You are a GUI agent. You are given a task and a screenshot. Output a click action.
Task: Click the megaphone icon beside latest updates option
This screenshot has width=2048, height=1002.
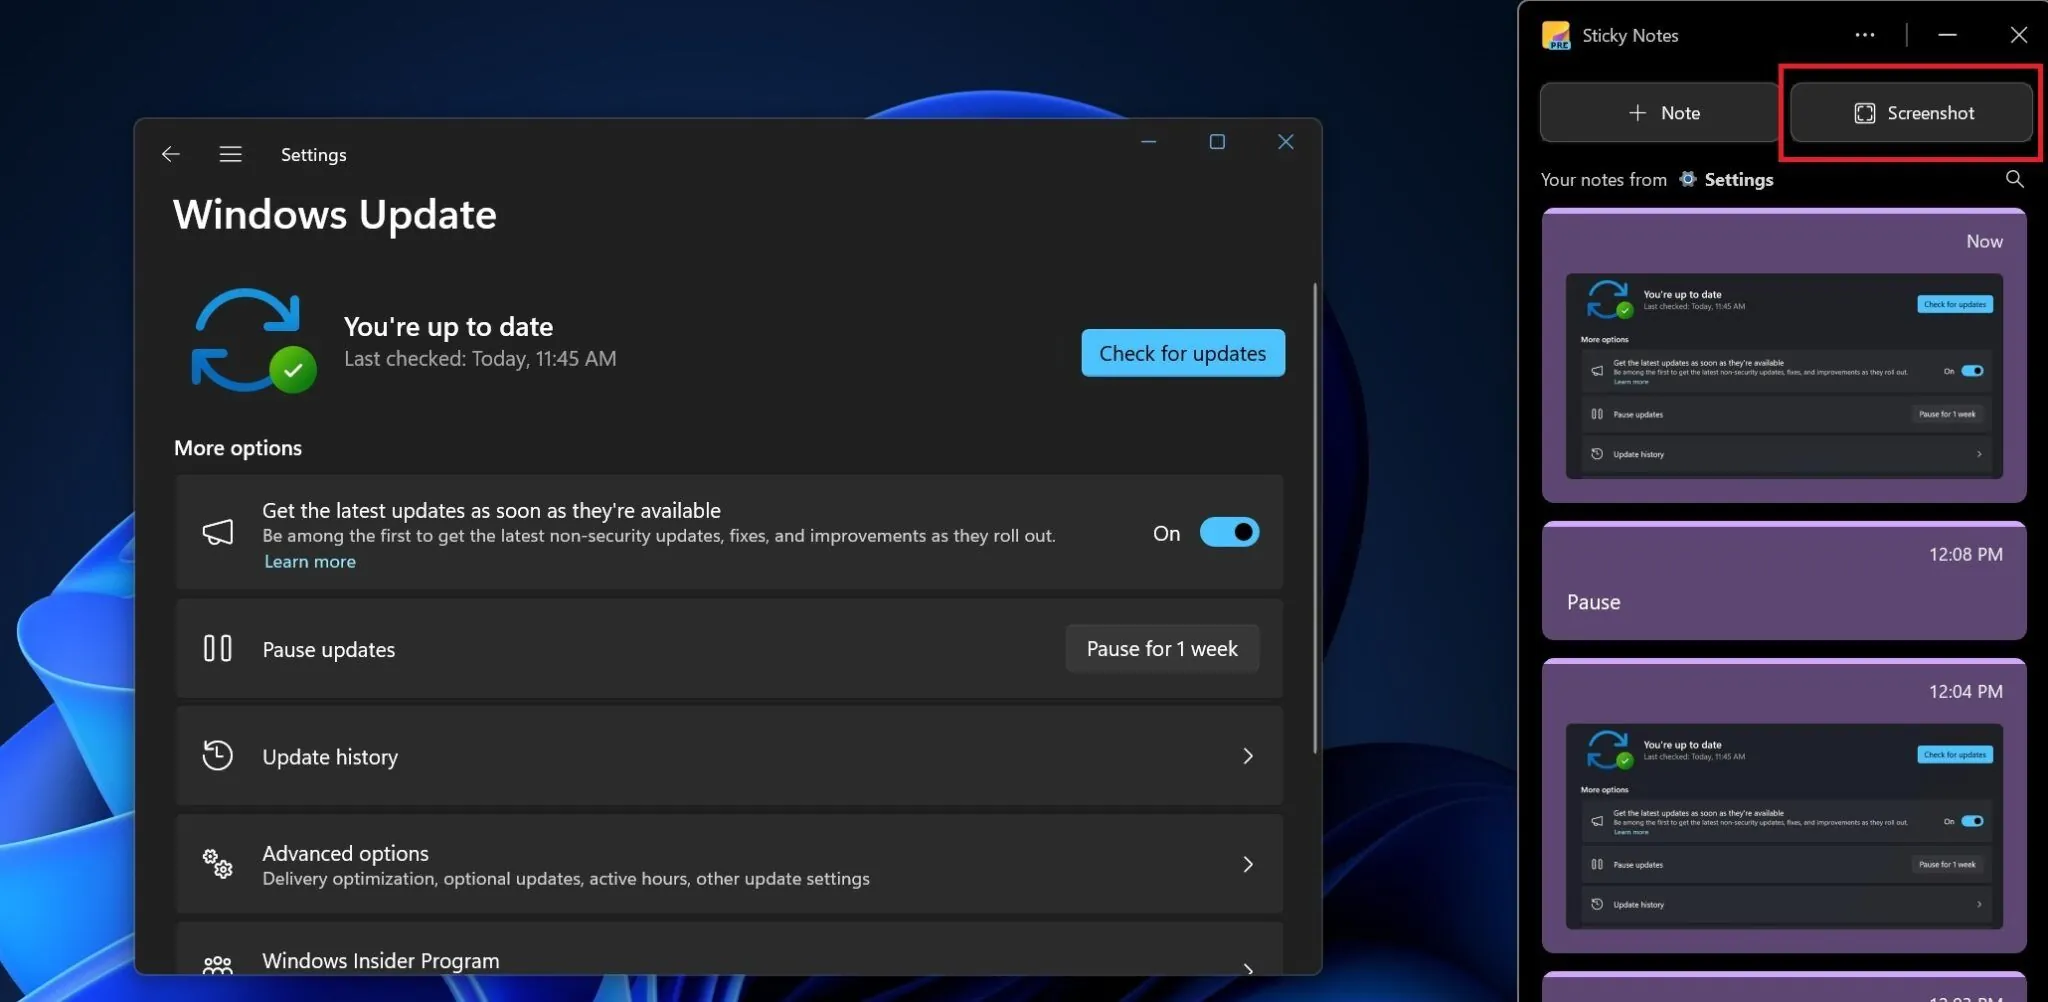[x=218, y=531]
